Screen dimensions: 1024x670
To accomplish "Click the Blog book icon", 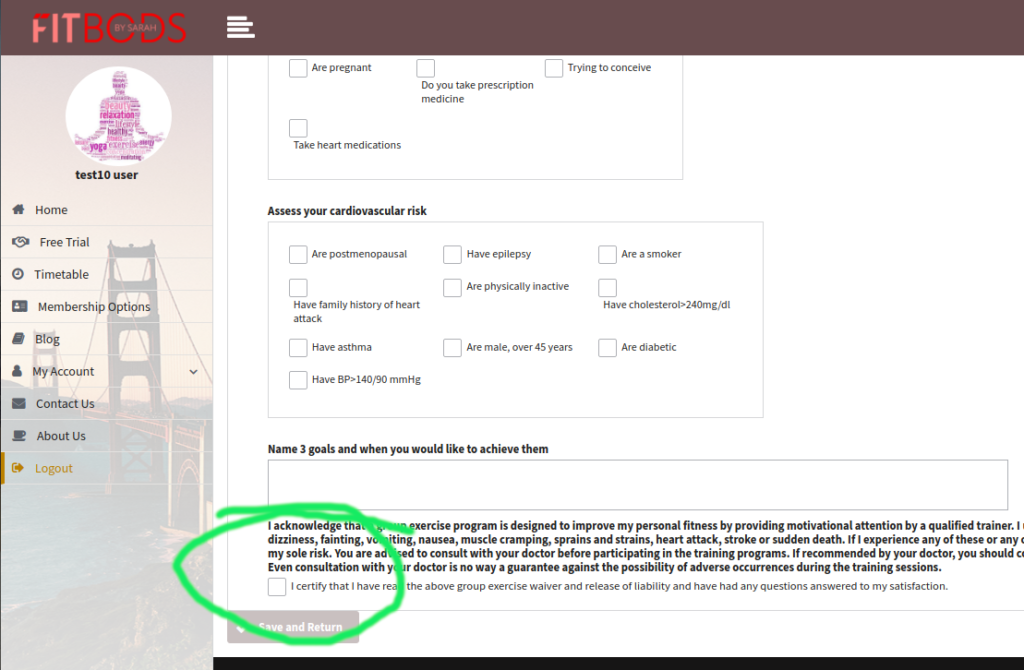I will click(18, 339).
